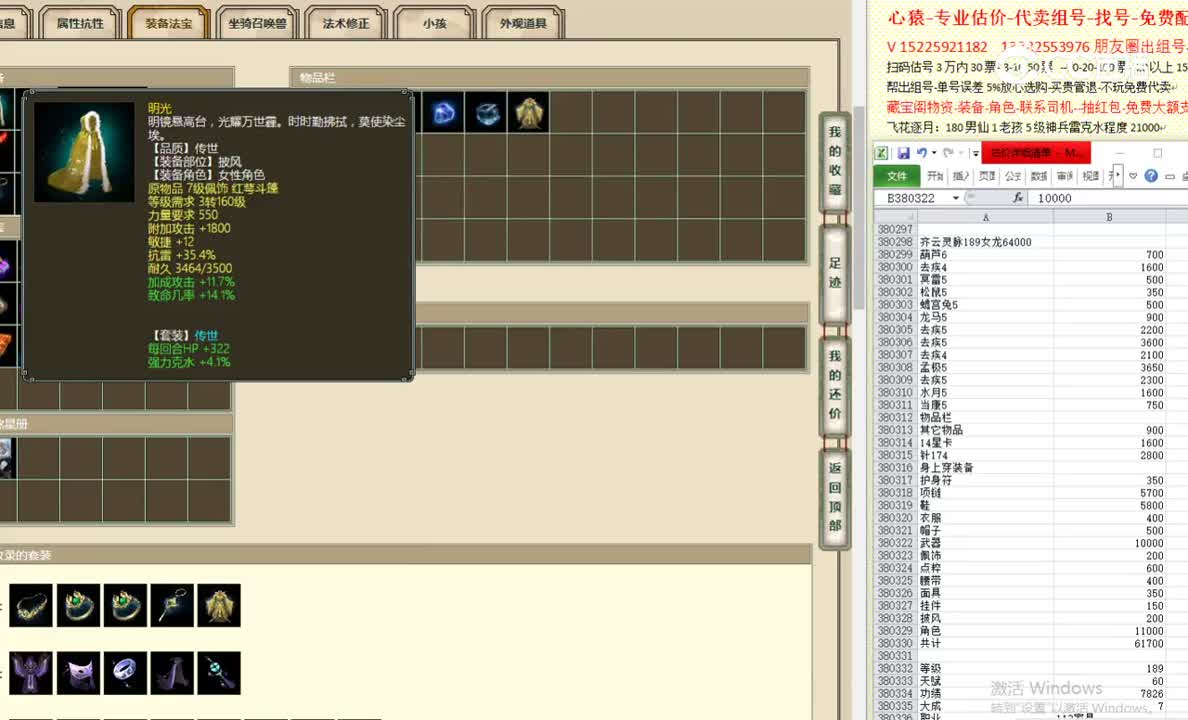This screenshot has height=720, width=1188.
Task: Open the 坐骑召唤兽 tab
Action: (x=258, y=23)
